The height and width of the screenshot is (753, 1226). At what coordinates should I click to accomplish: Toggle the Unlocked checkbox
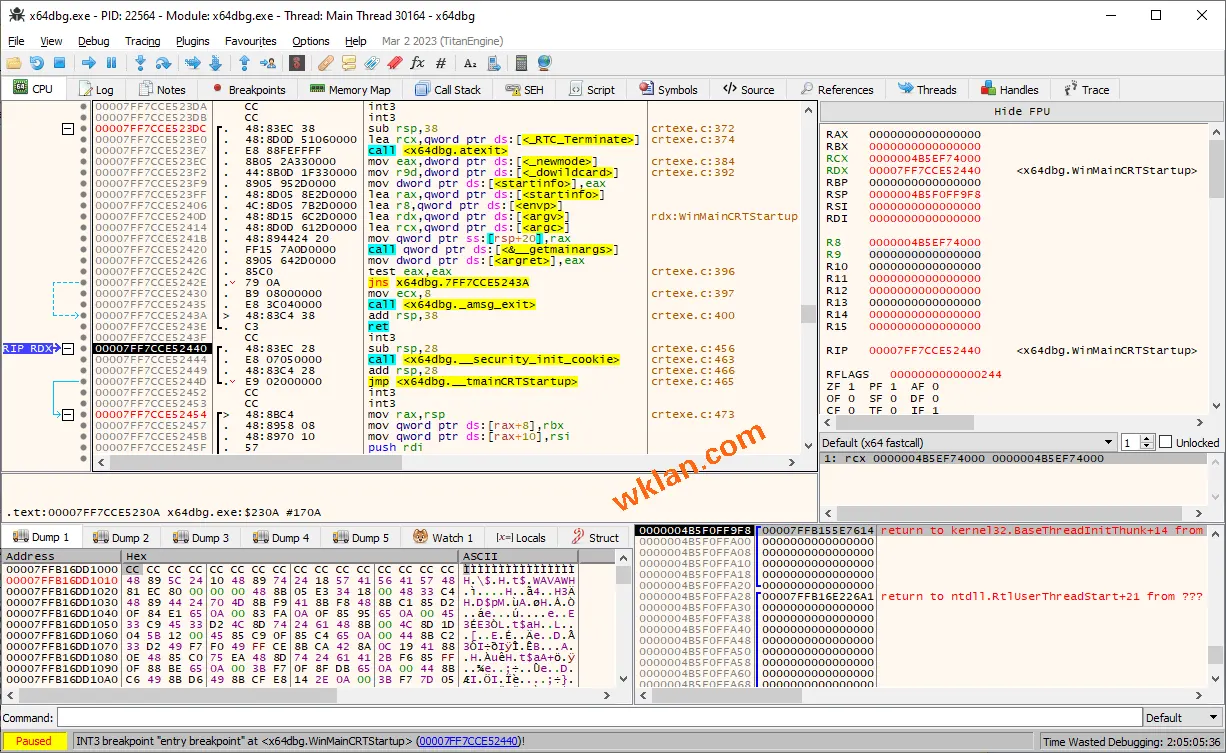point(1165,442)
